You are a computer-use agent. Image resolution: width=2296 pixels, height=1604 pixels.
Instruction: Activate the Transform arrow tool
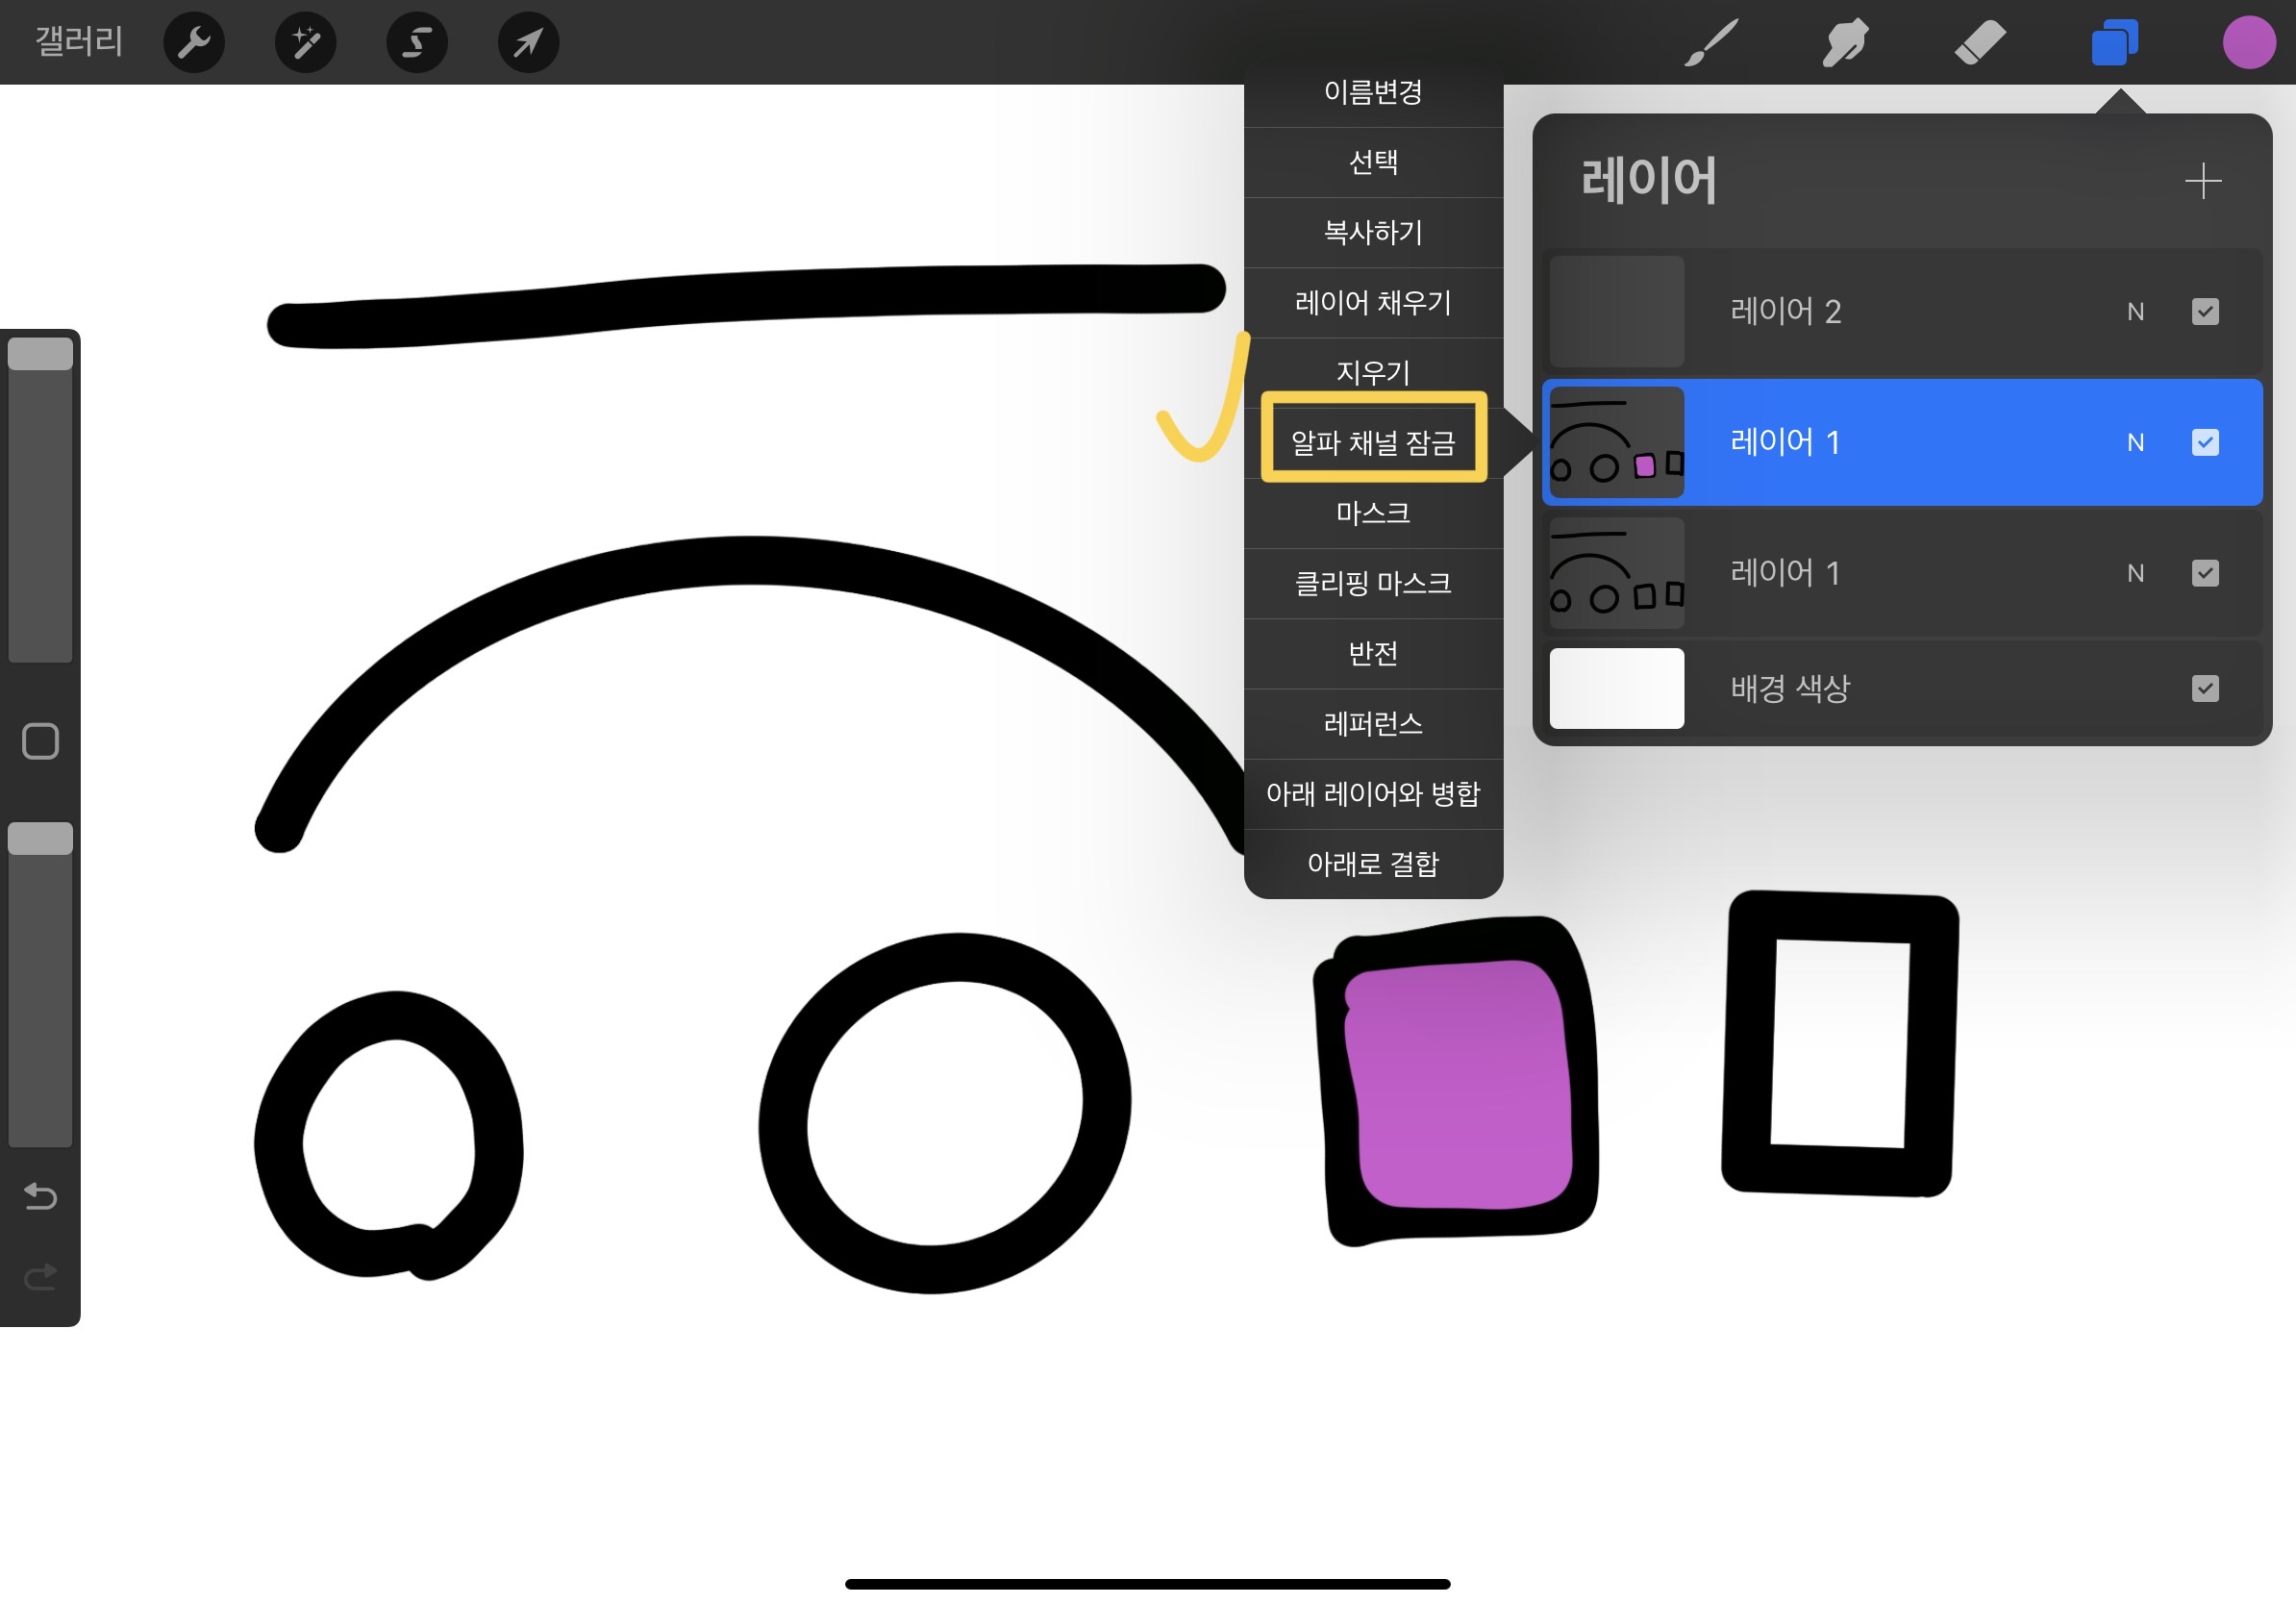(528, 43)
